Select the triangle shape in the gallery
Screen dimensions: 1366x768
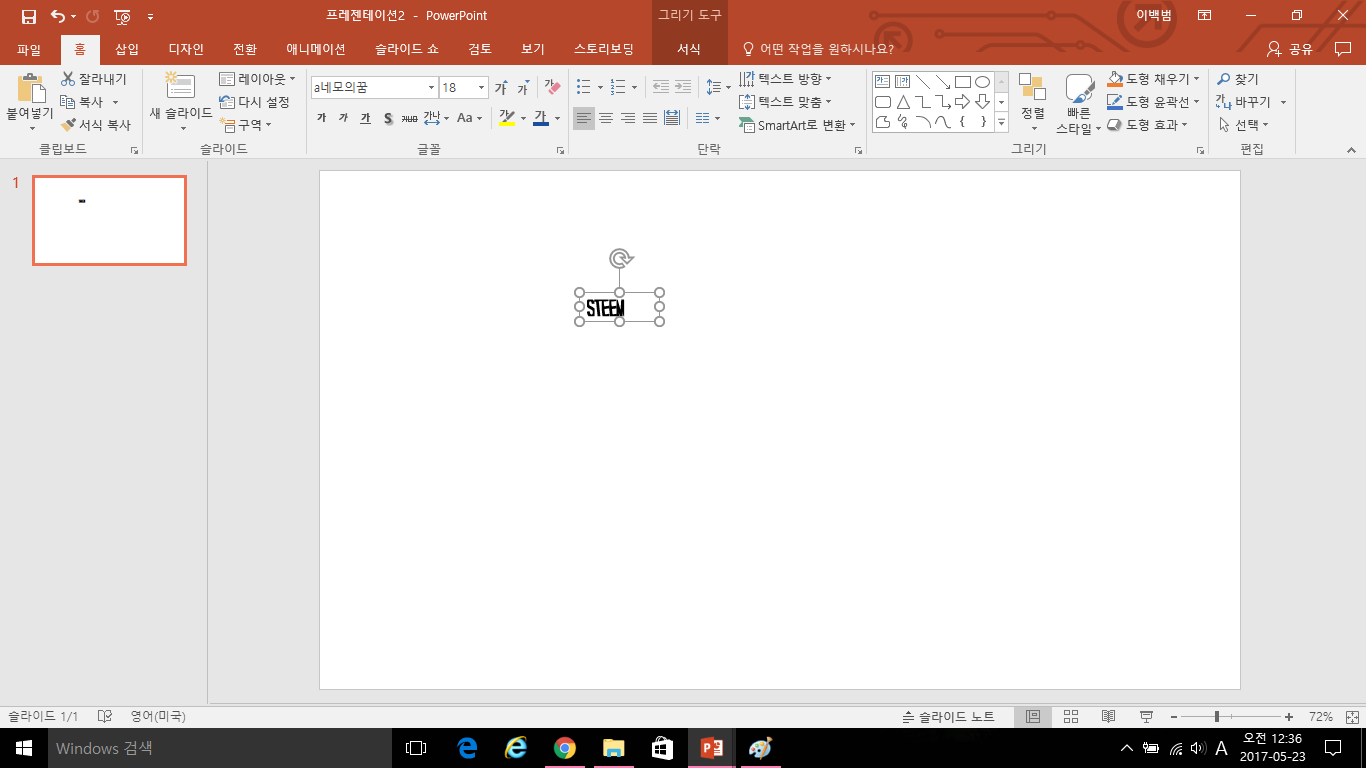902,102
